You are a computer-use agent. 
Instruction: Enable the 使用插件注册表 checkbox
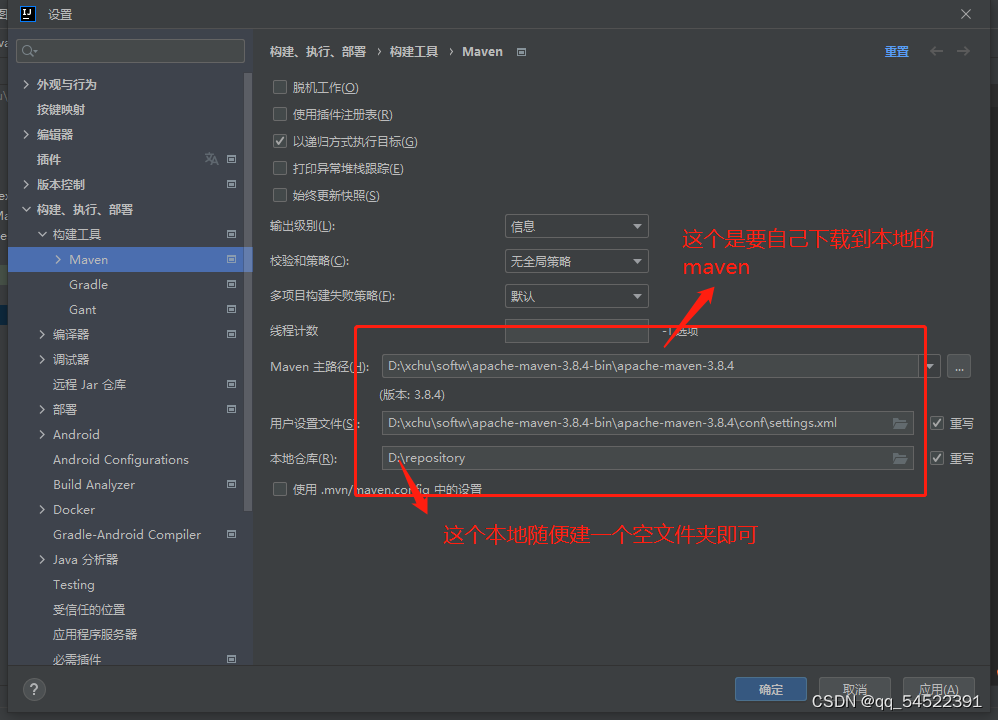(x=279, y=114)
